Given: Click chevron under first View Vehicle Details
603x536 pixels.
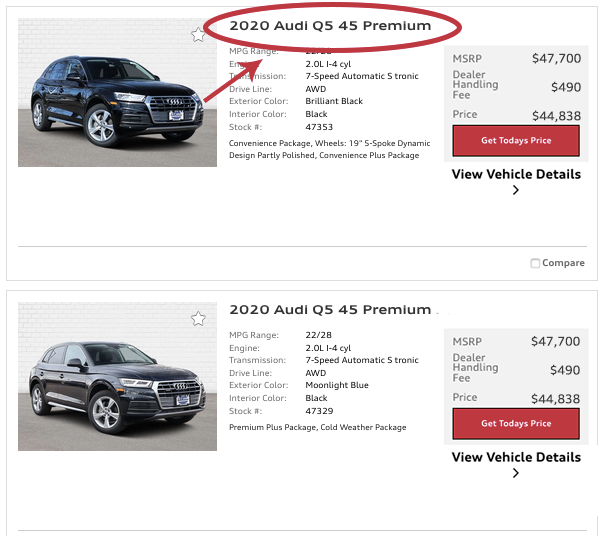Looking at the screenshot, I should (x=516, y=190).
